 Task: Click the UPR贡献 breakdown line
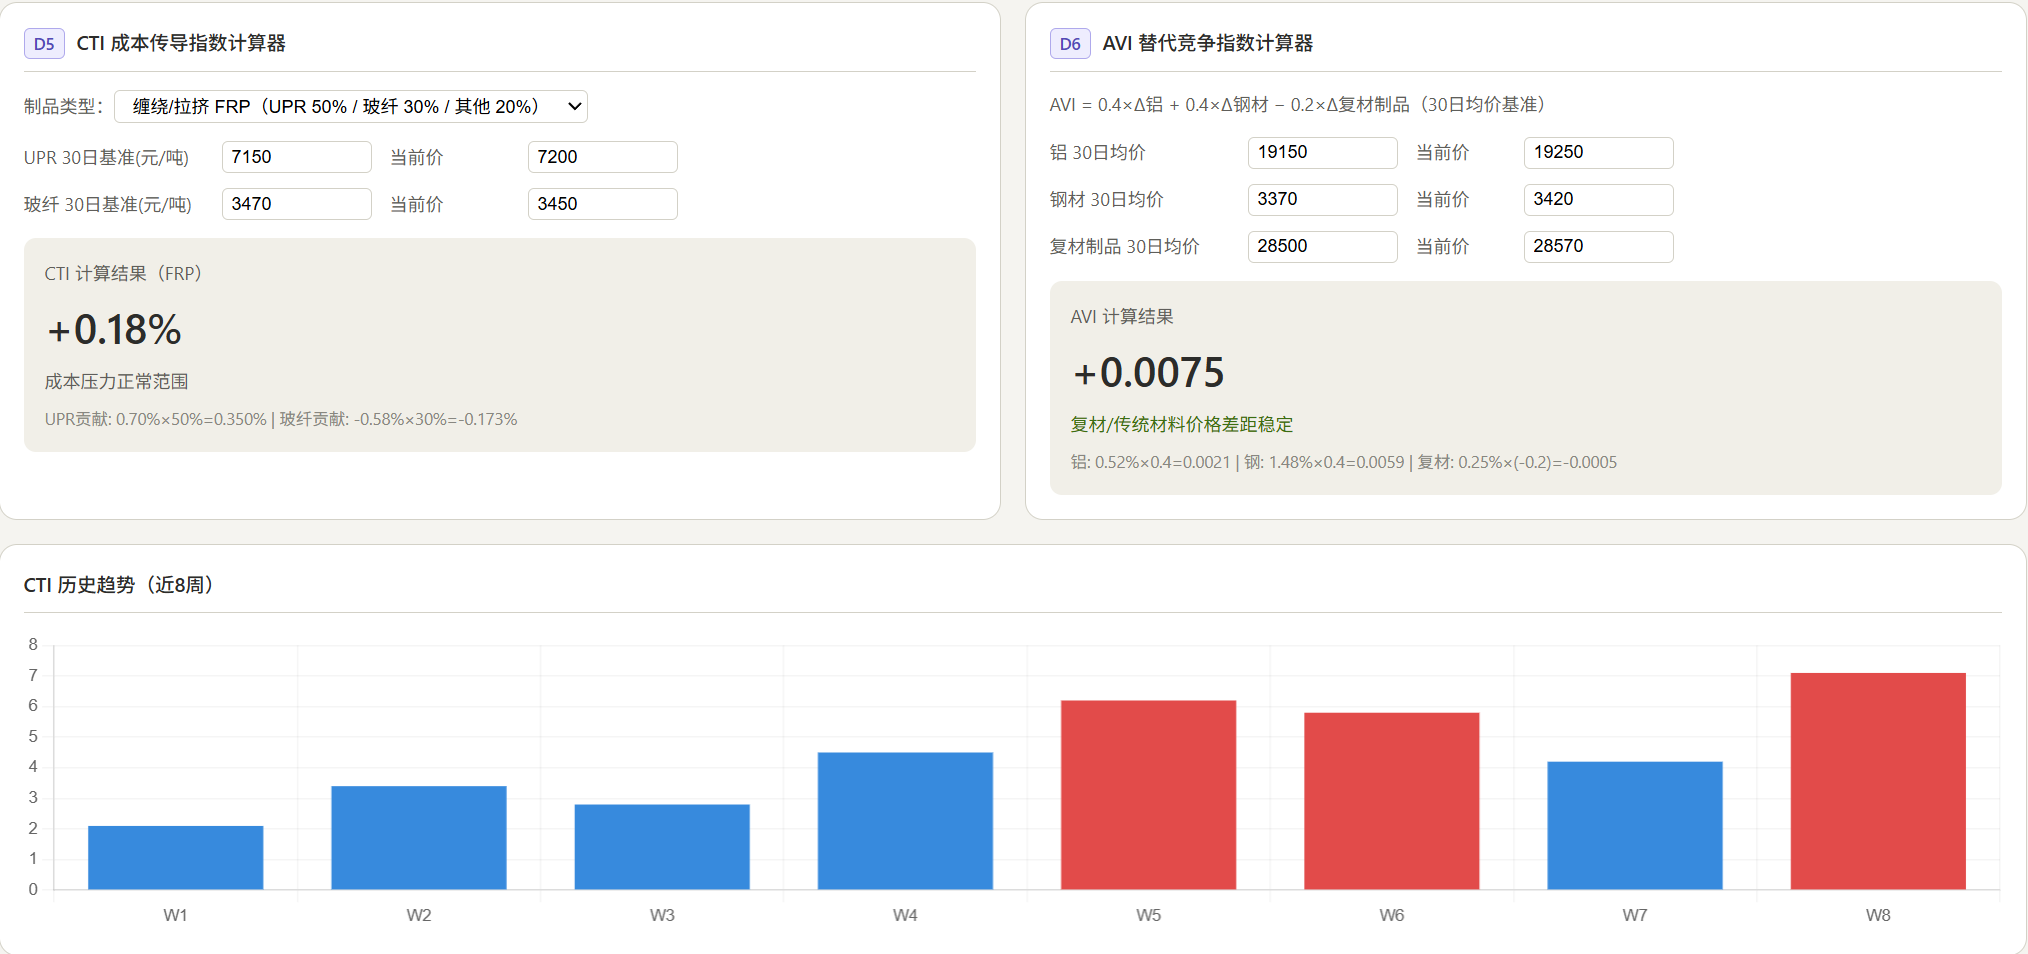pos(281,419)
